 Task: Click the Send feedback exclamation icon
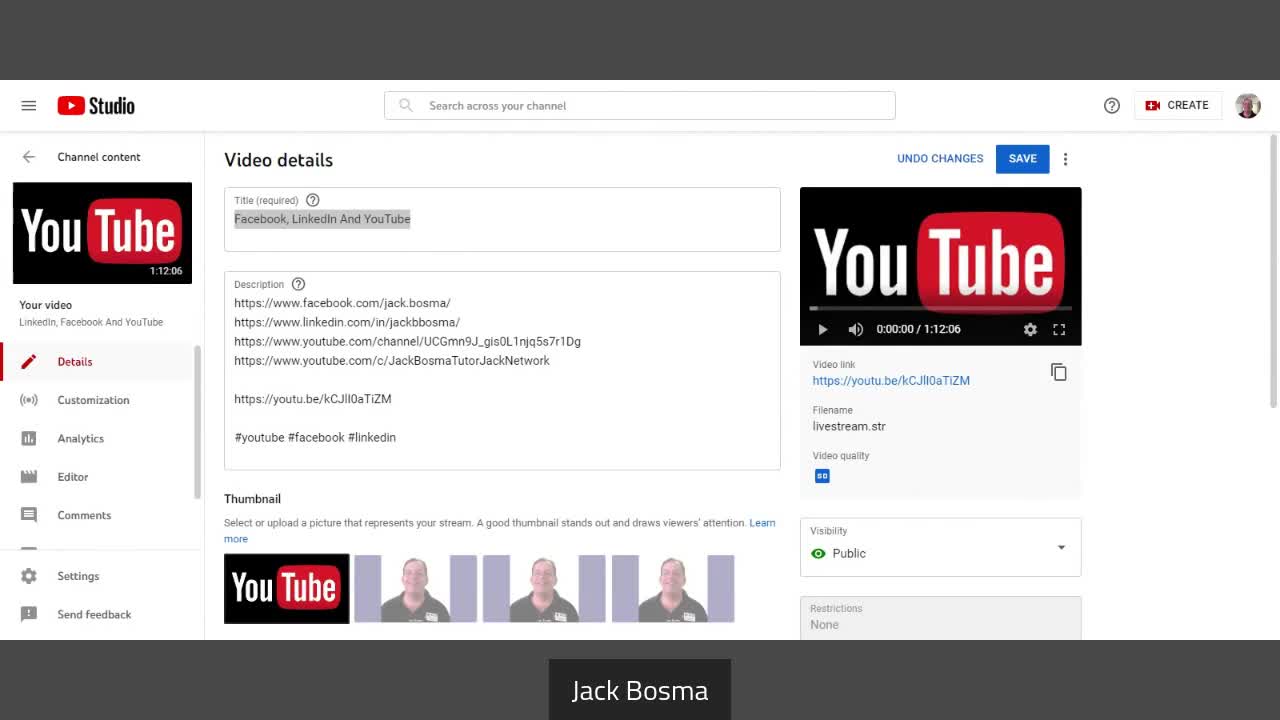[29, 614]
